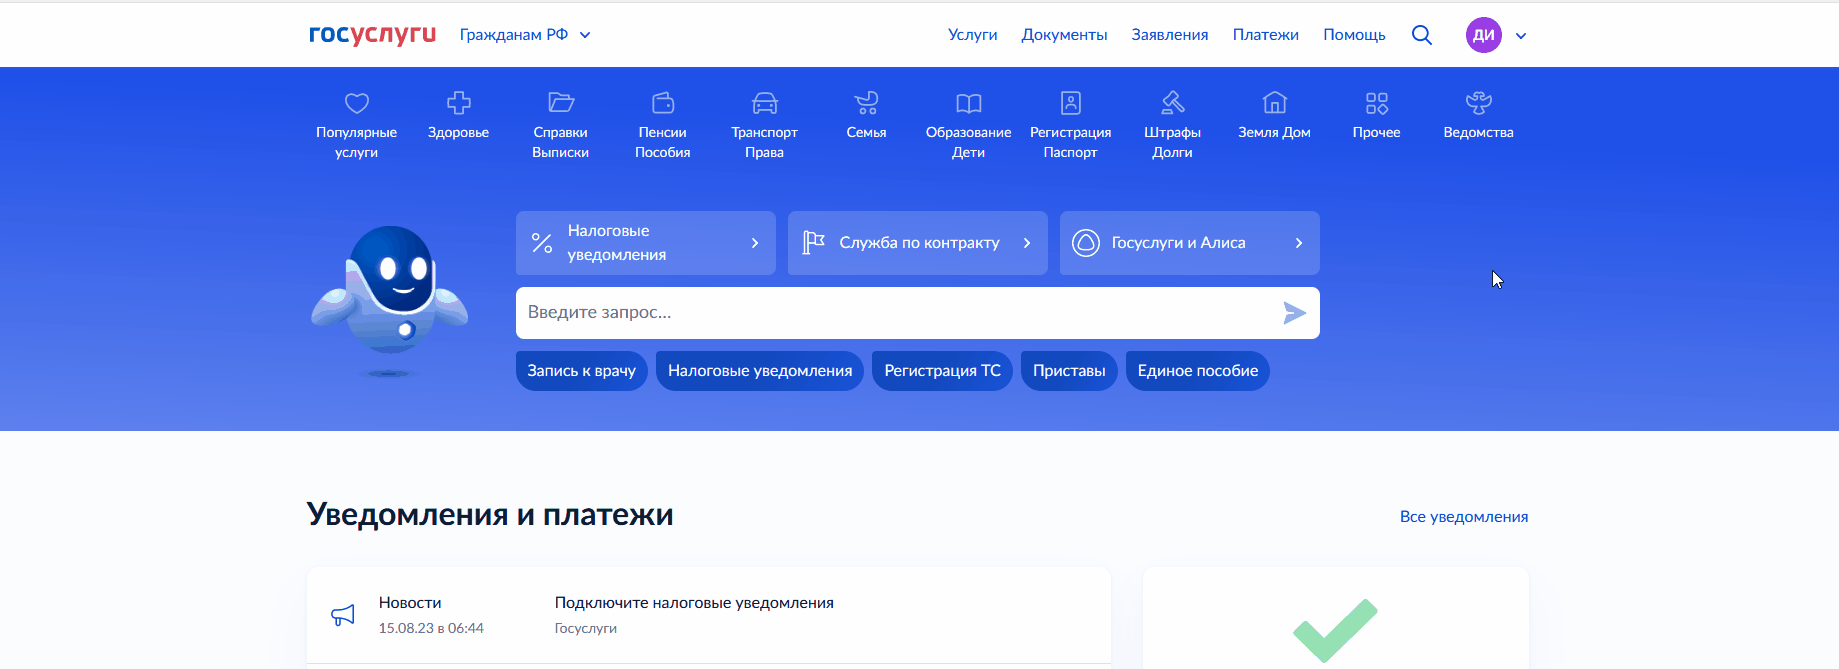Open the Все уведомления link
The image size is (1839, 669).
[x=1463, y=517]
